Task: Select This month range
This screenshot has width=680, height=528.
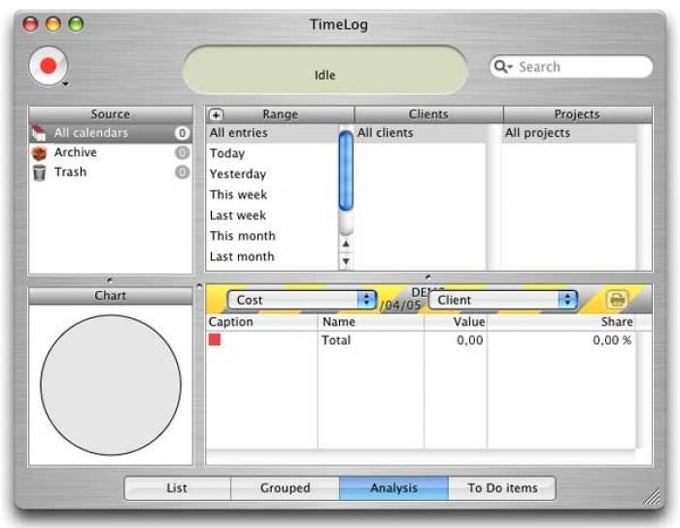Action: pyautogui.click(x=272, y=236)
